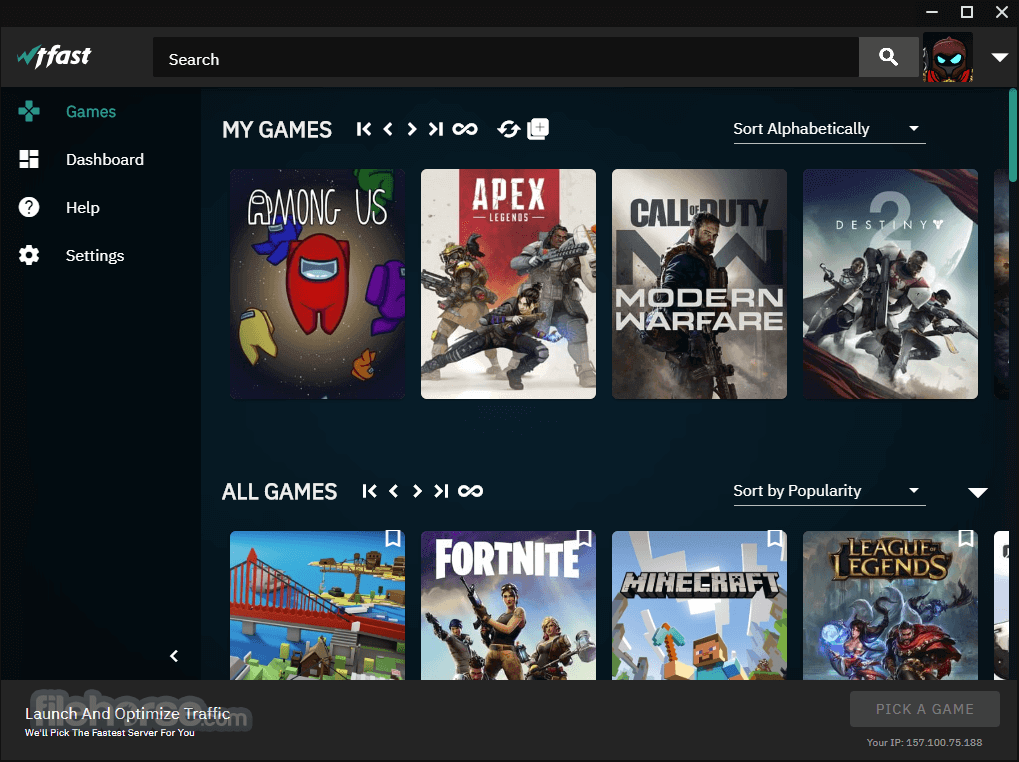Collapse All Games section with triangle
The height and width of the screenshot is (762, 1019).
coord(977,492)
